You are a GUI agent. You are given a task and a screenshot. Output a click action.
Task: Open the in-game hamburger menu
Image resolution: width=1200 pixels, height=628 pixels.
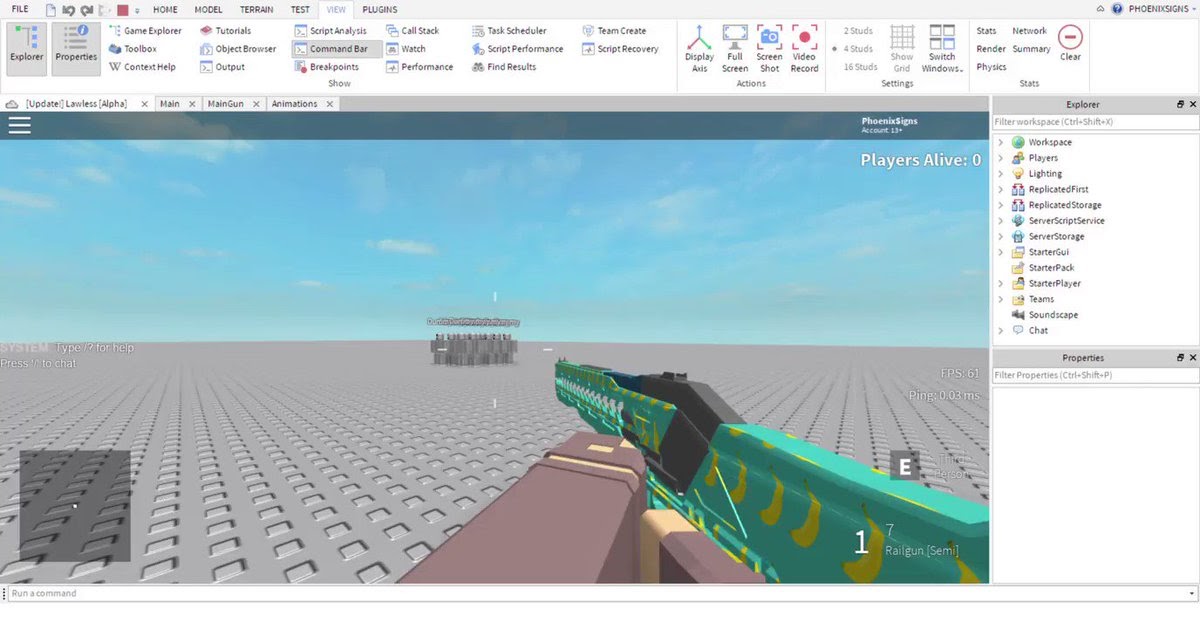coord(19,125)
